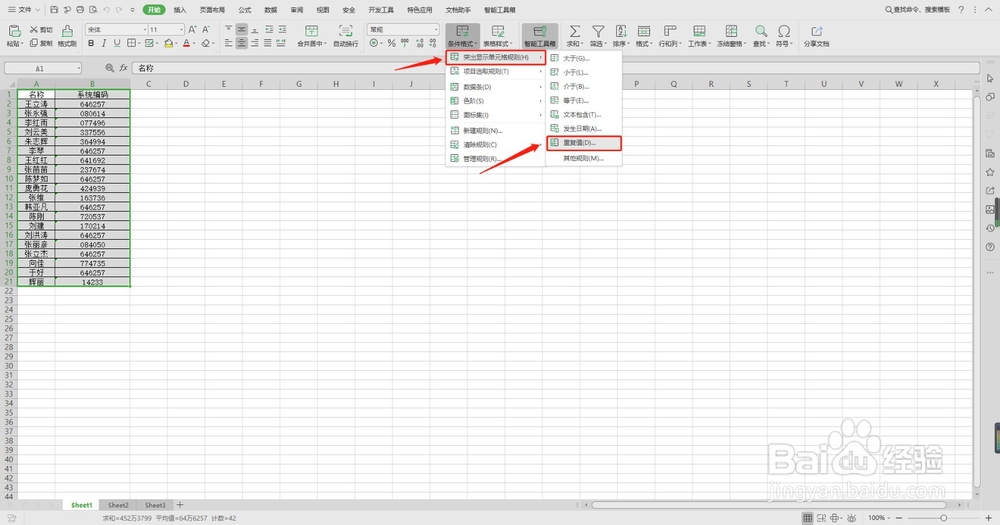Click Merge and Center (合并居中)
Image resolution: width=1000 pixels, height=525 pixels.
pyautogui.click(x=311, y=36)
